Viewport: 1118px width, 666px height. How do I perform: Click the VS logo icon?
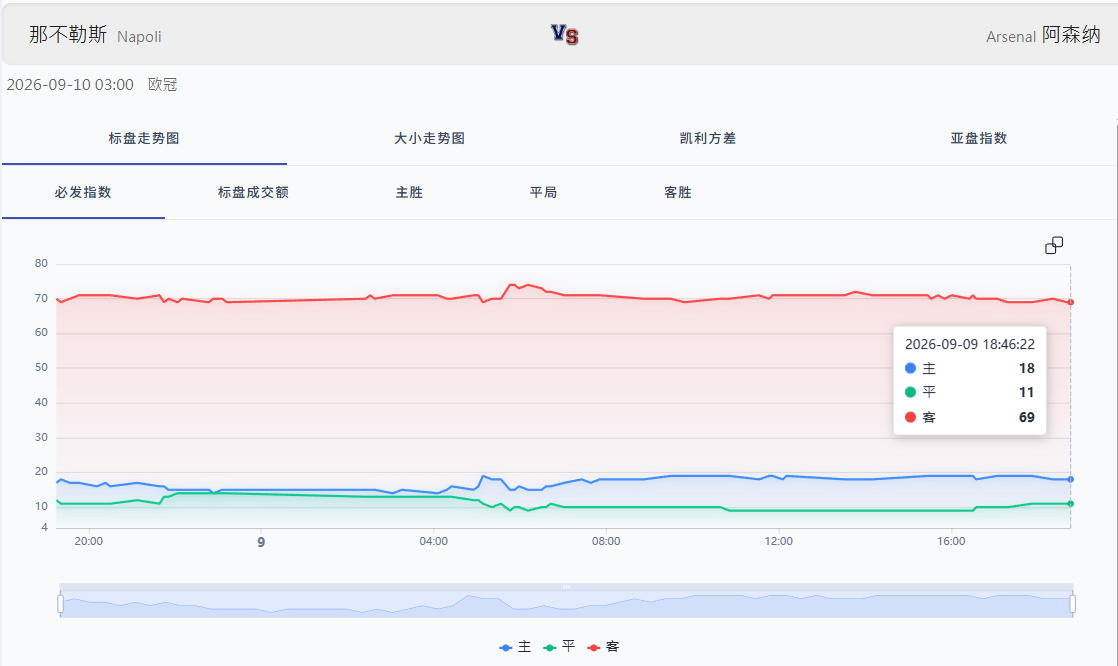tap(565, 34)
